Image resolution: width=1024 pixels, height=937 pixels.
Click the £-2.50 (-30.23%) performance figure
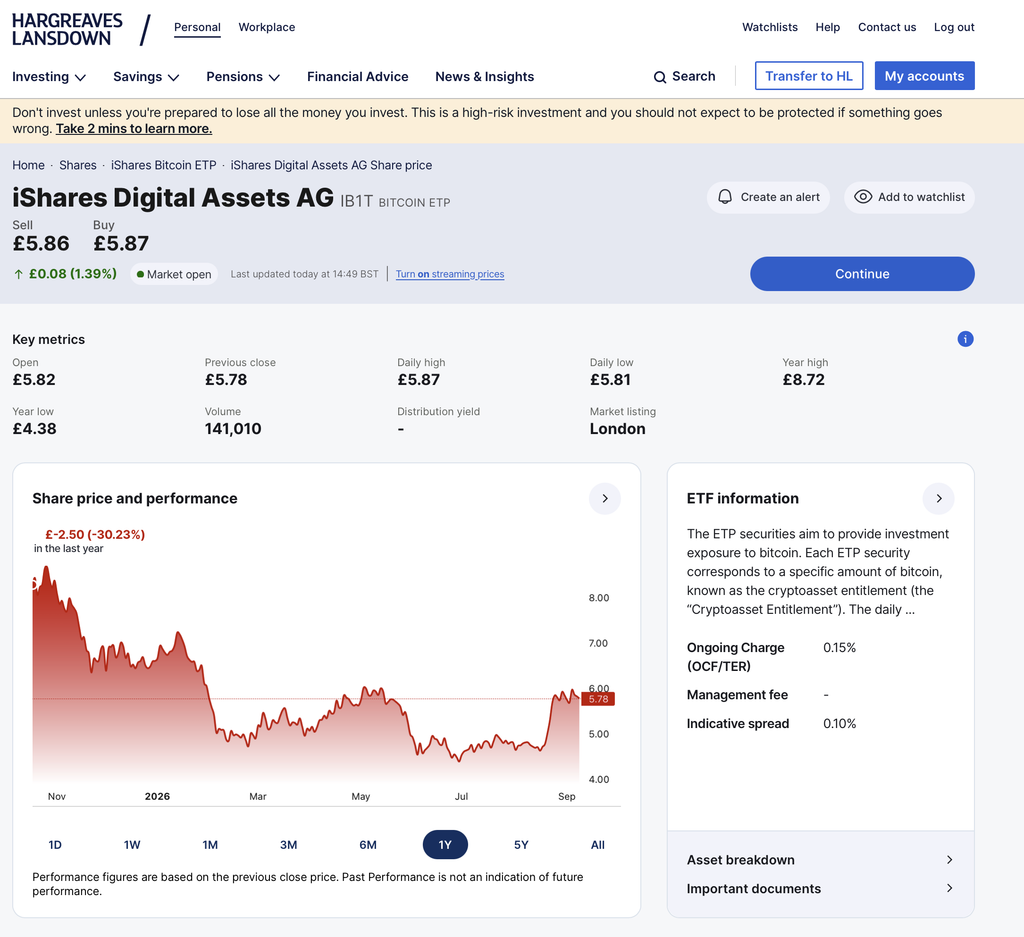tap(95, 535)
